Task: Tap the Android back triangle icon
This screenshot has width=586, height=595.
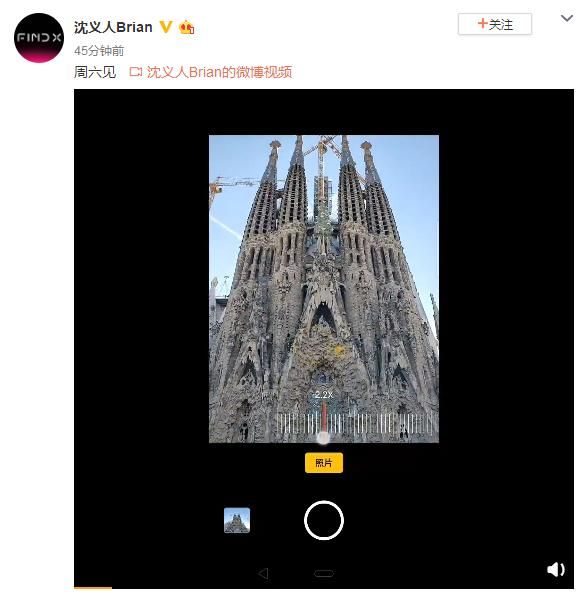Action: tap(263, 573)
